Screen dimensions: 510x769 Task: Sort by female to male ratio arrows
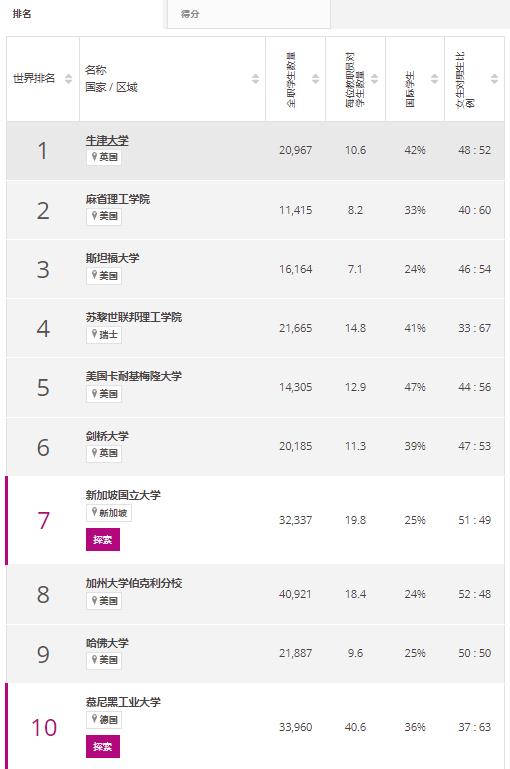pos(494,78)
